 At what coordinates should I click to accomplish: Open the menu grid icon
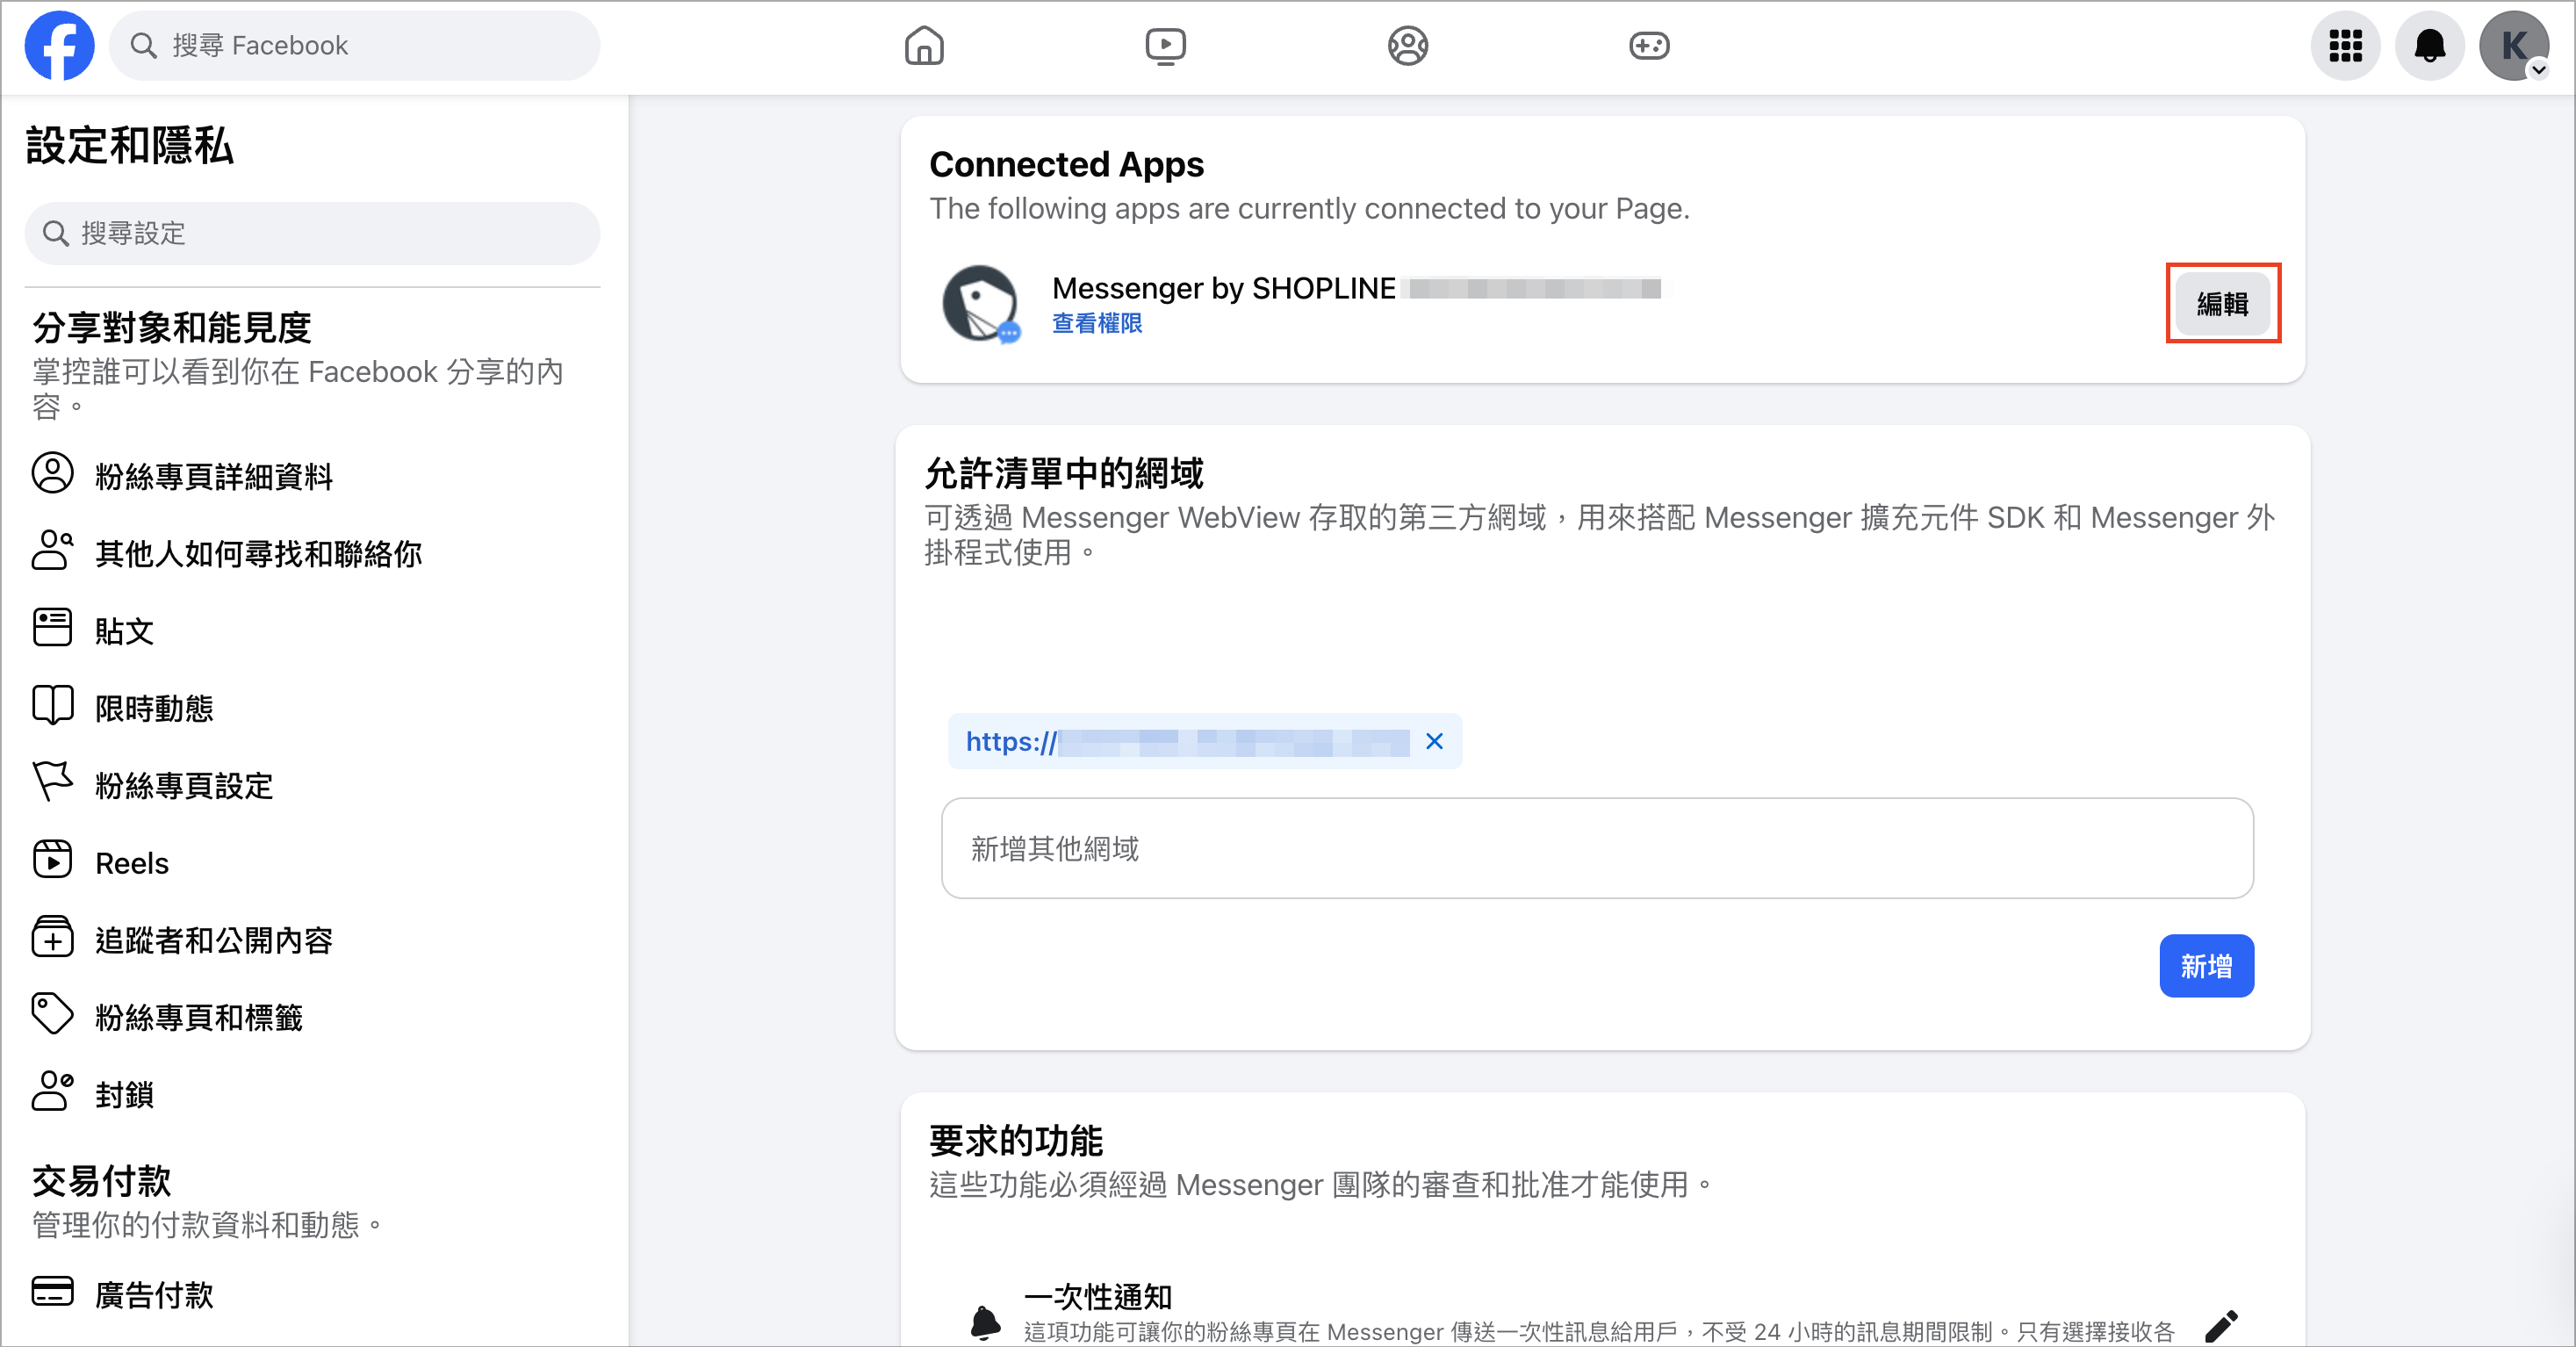pyautogui.click(x=2345, y=46)
